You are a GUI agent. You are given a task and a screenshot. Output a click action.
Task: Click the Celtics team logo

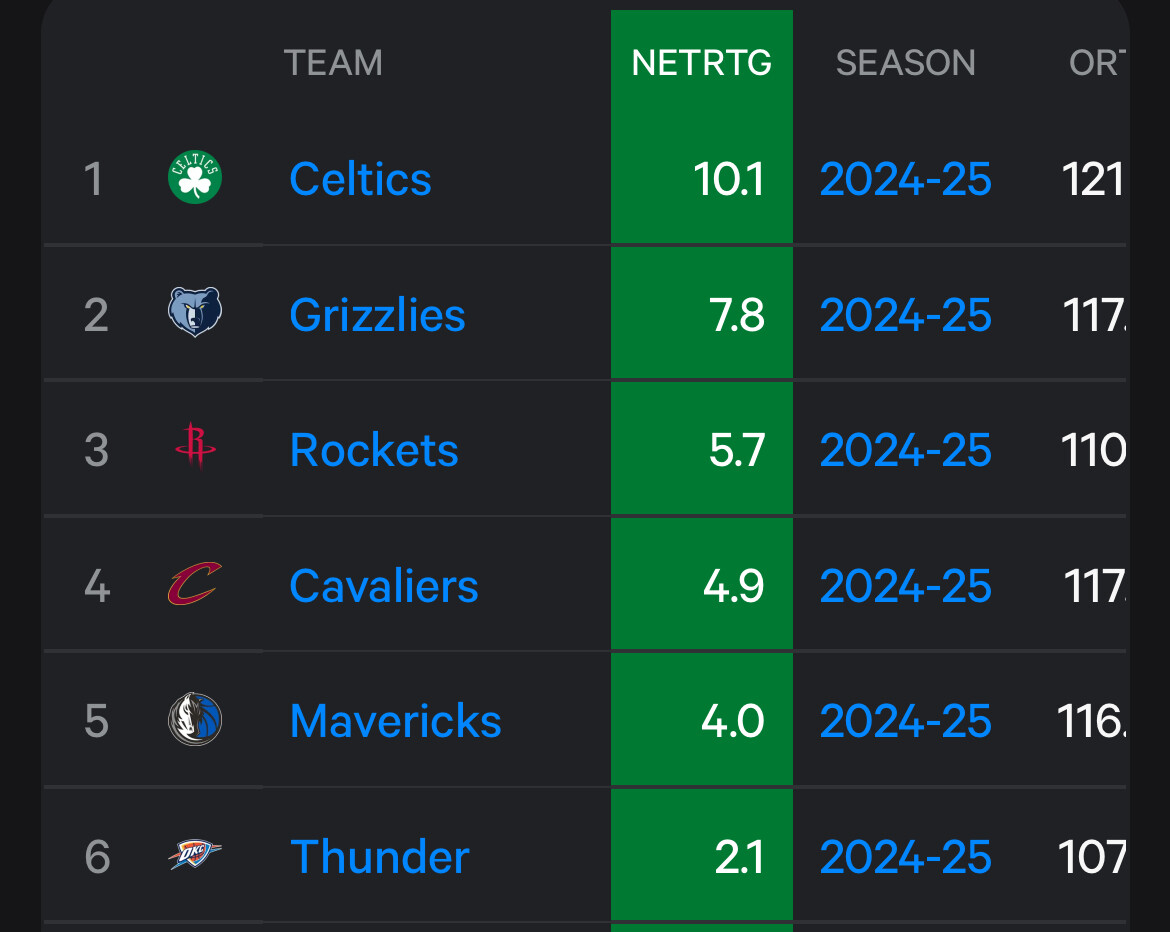[x=195, y=178]
